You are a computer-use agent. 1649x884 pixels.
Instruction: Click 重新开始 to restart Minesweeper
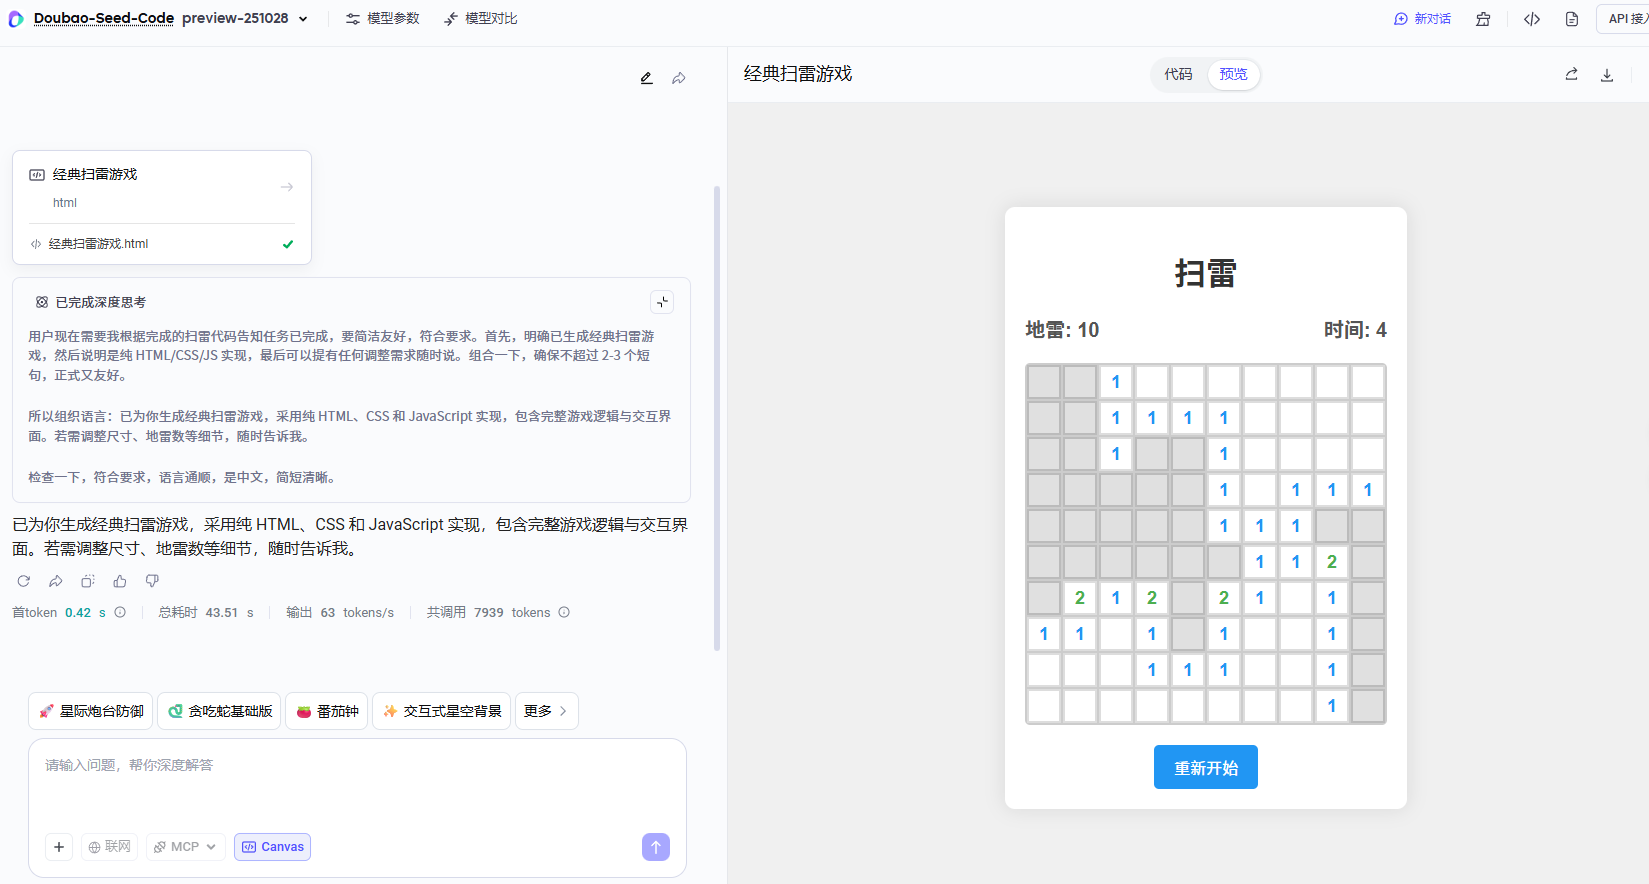(1206, 767)
